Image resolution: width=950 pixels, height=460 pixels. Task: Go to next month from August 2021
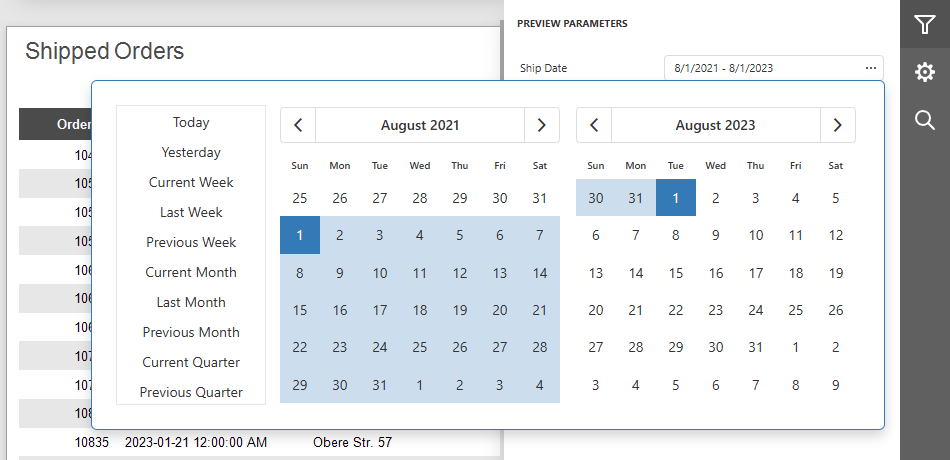tap(542, 125)
